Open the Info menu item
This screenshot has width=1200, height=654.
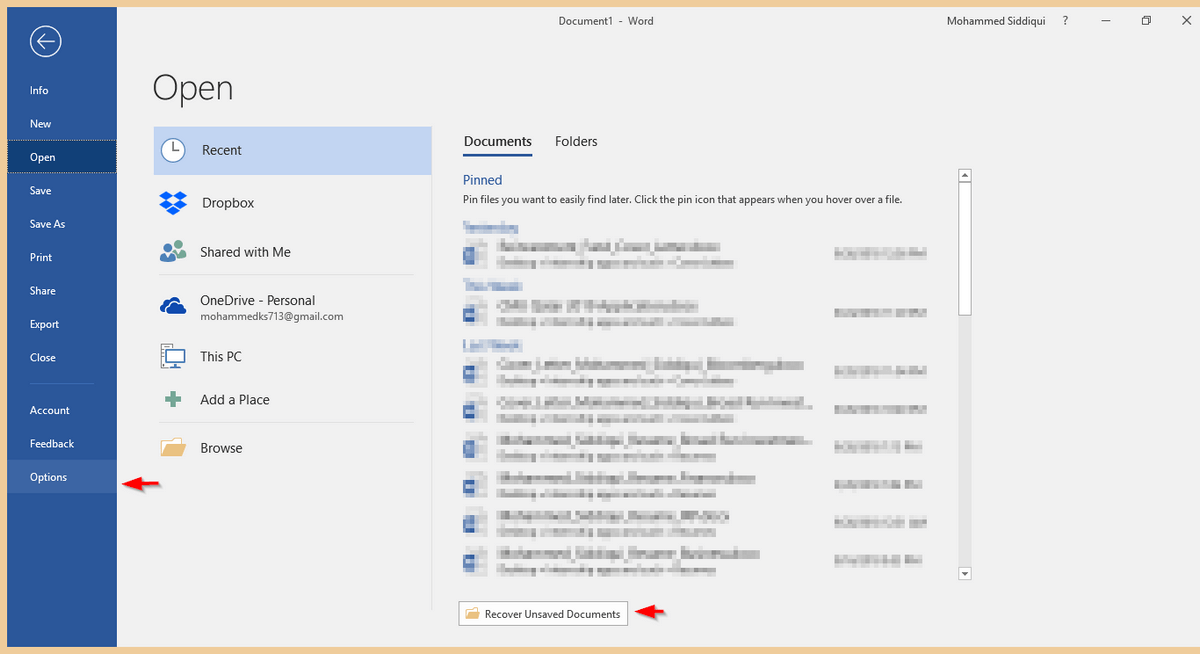(60, 90)
